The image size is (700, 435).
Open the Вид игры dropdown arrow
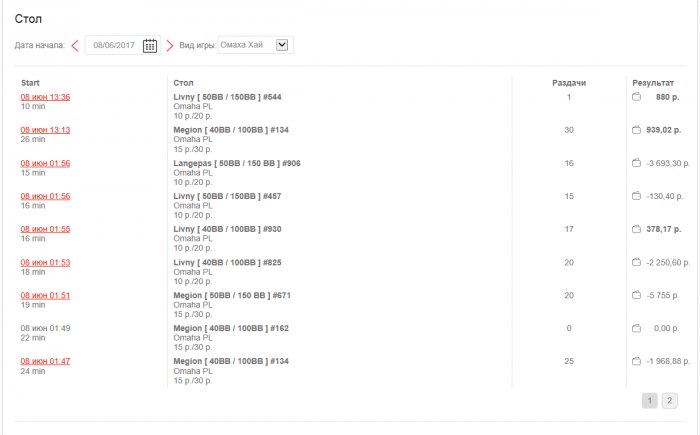point(282,45)
